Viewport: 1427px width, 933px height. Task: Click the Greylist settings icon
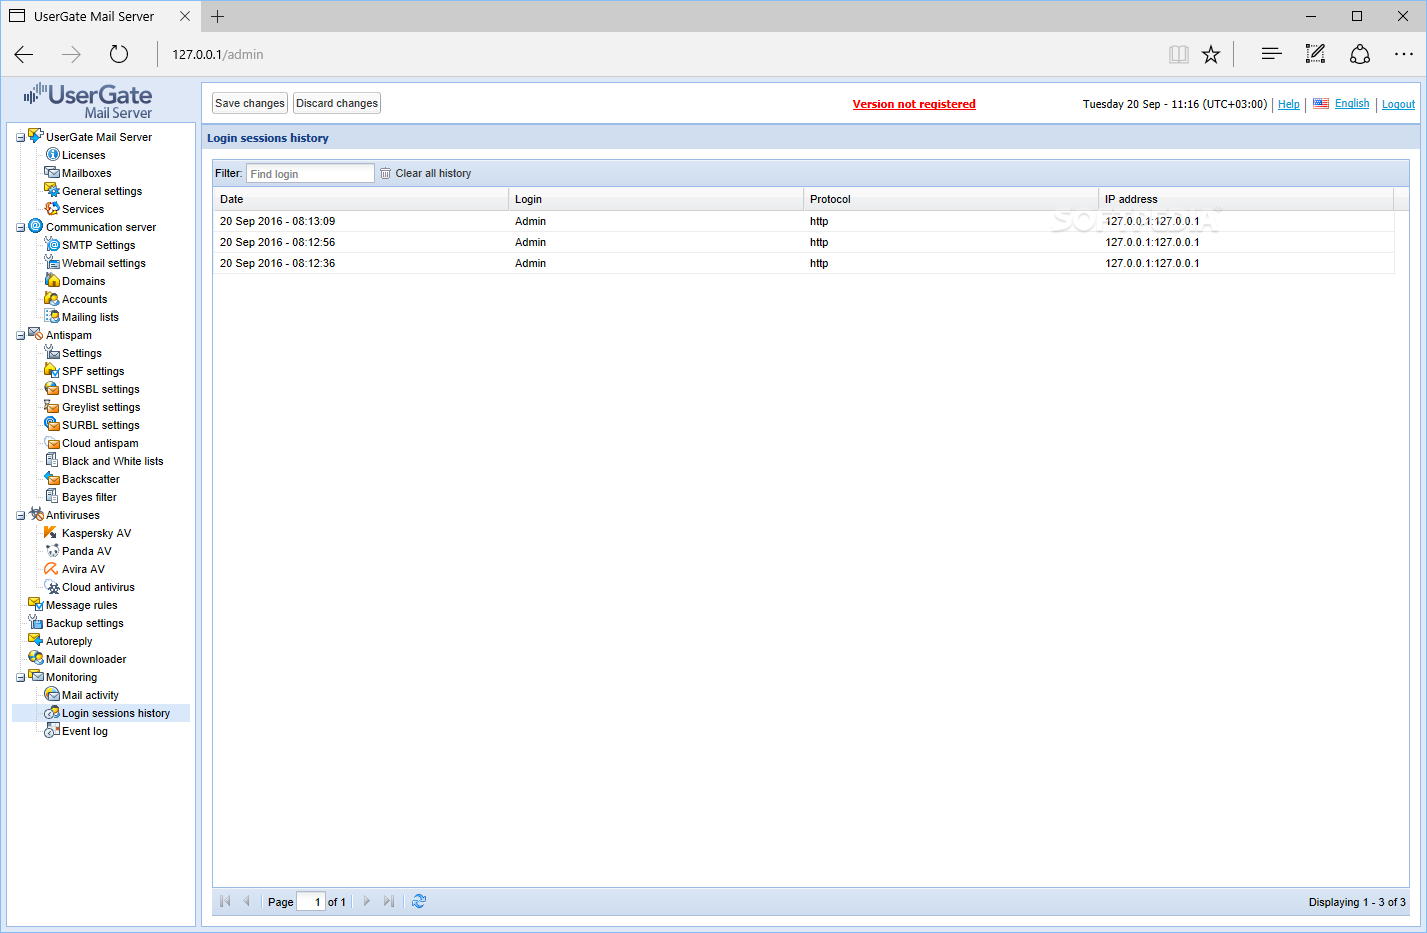point(52,406)
